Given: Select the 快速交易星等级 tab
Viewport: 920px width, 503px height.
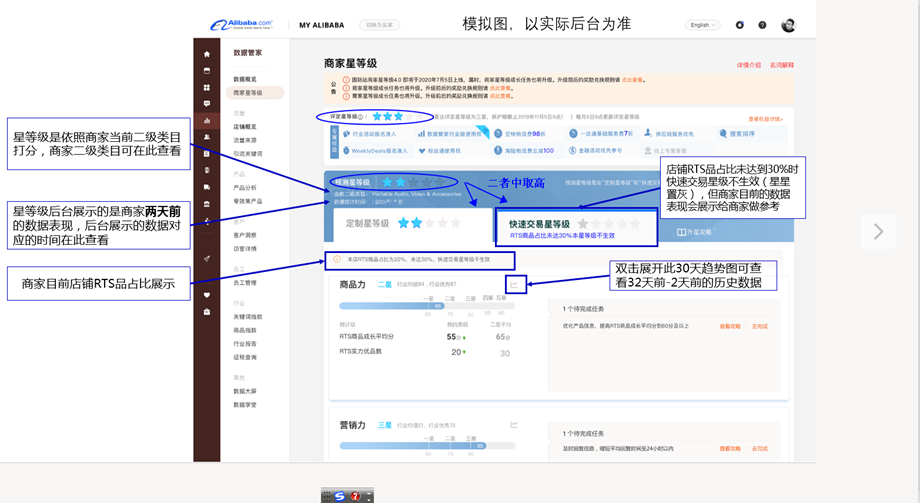Looking at the screenshot, I should pyautogui.click(x=575, y=226).
